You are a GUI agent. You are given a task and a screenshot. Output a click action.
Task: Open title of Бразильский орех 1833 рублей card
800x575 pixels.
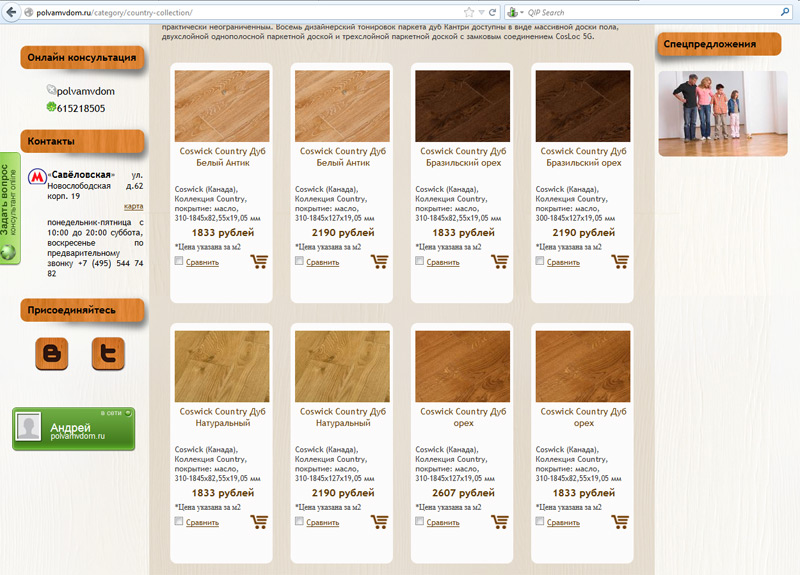pyautogui.click(x=463, y=157)
